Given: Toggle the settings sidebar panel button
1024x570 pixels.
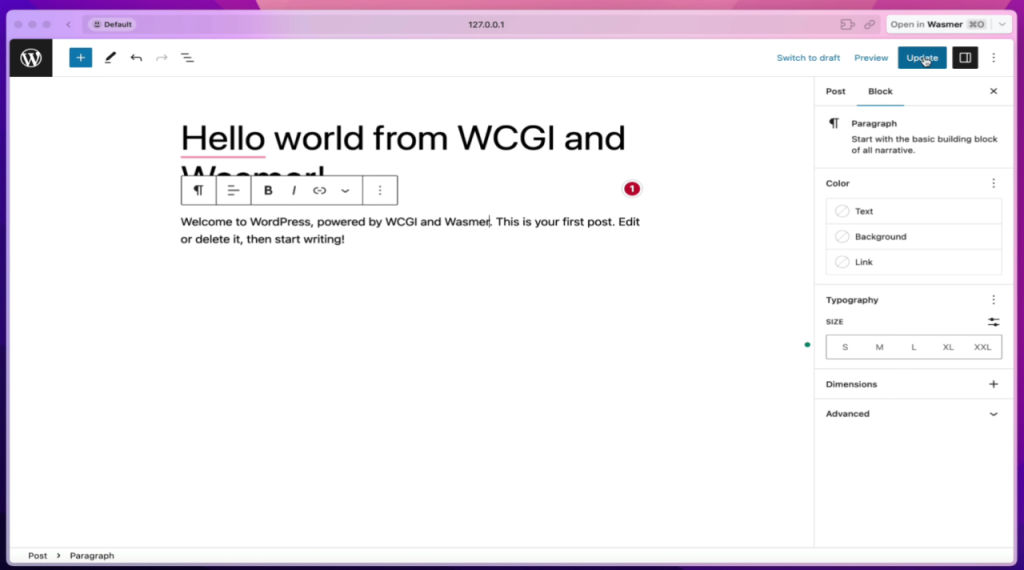Looking at the screenshot, I should pos(964,58).
